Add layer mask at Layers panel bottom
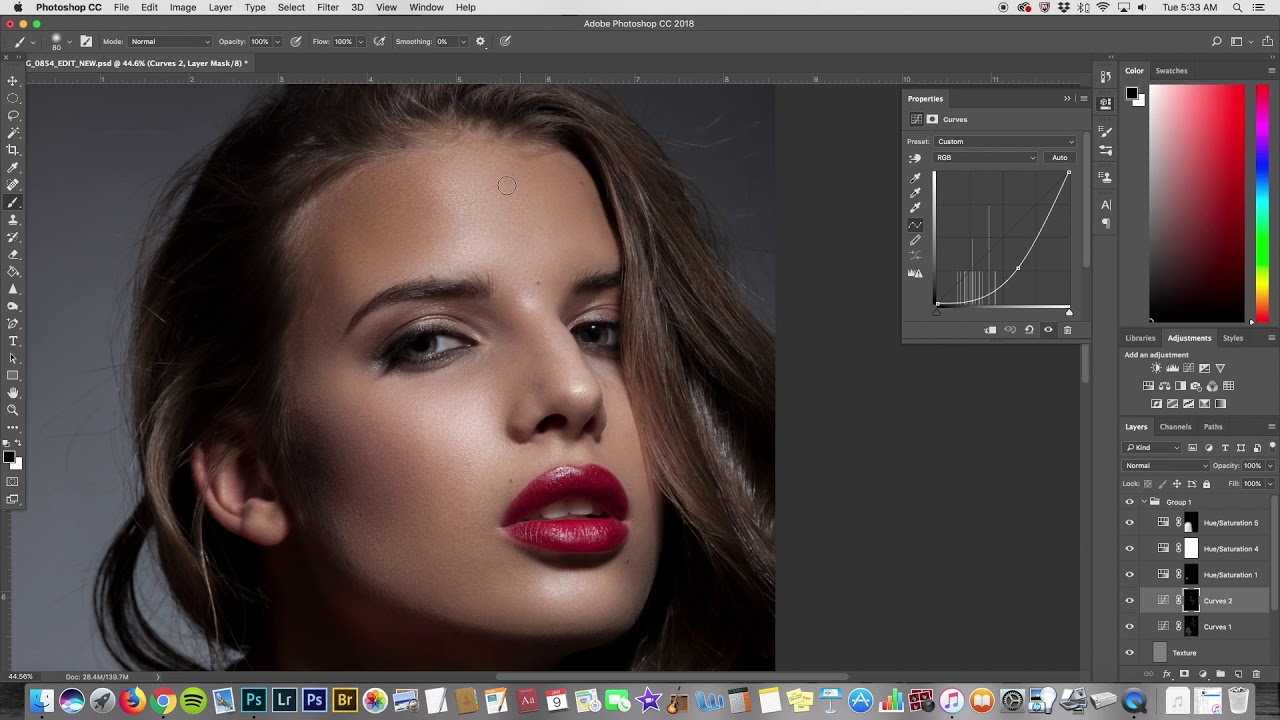The image size is (1280, 720). pos(1185,675)
